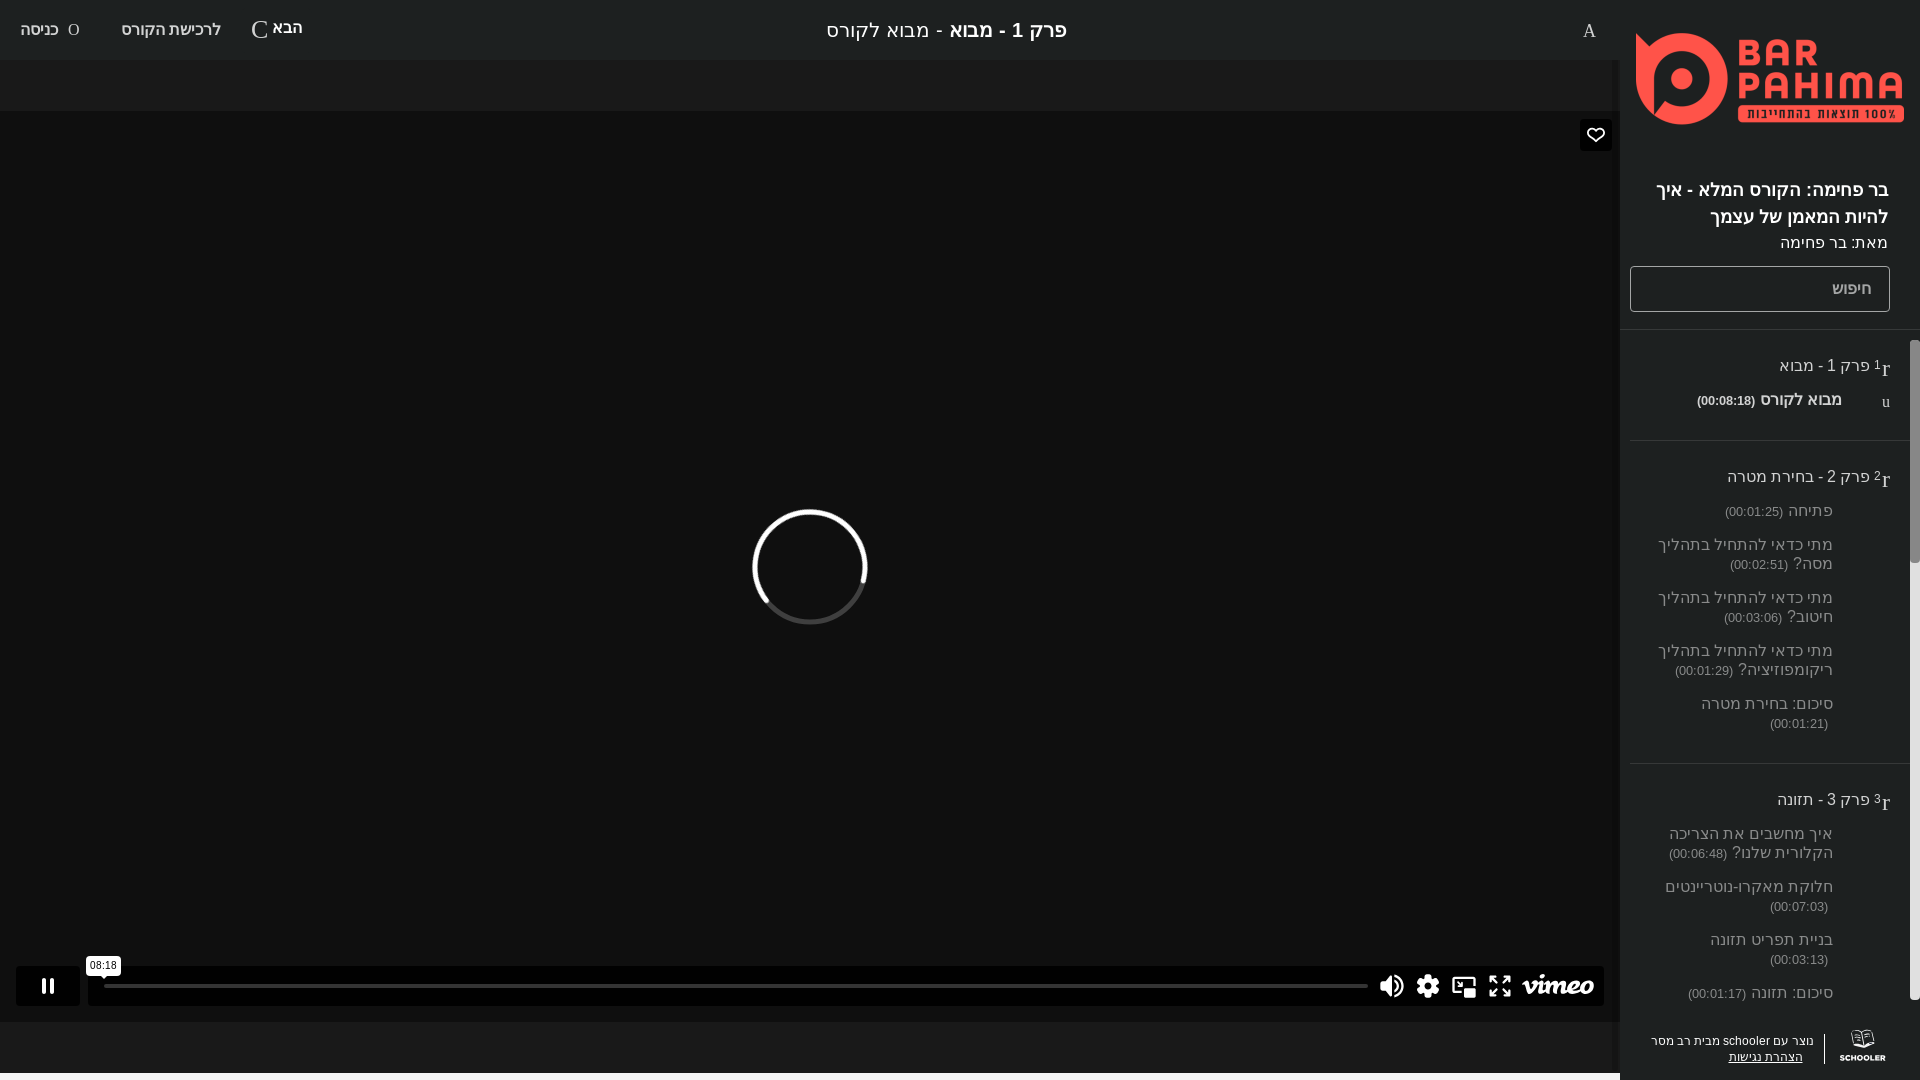Open lesson פתיחה (00:01:25)
1920x1080 pixels.
point(1779,511)
